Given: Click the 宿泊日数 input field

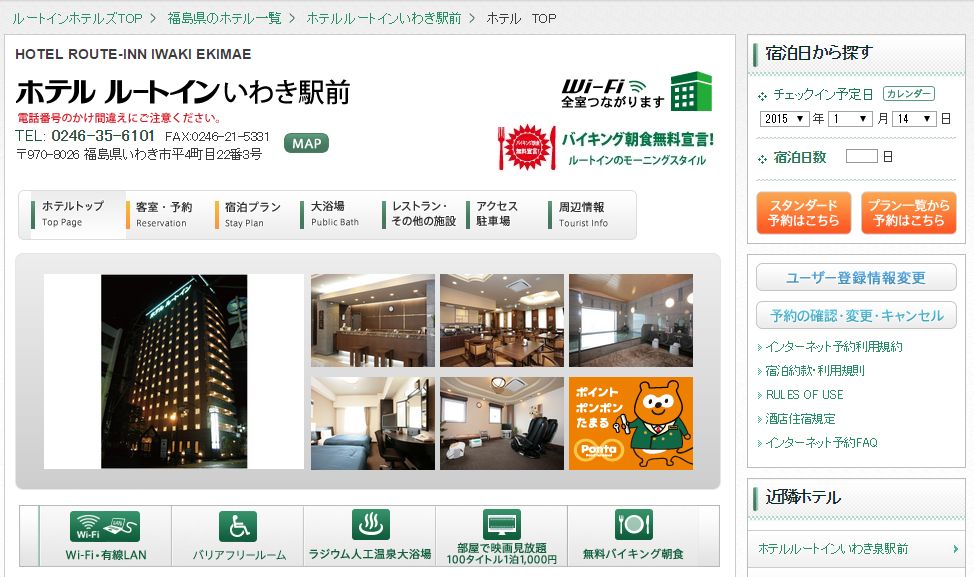Looking at the screenshot, I should [x=862, y=156].
